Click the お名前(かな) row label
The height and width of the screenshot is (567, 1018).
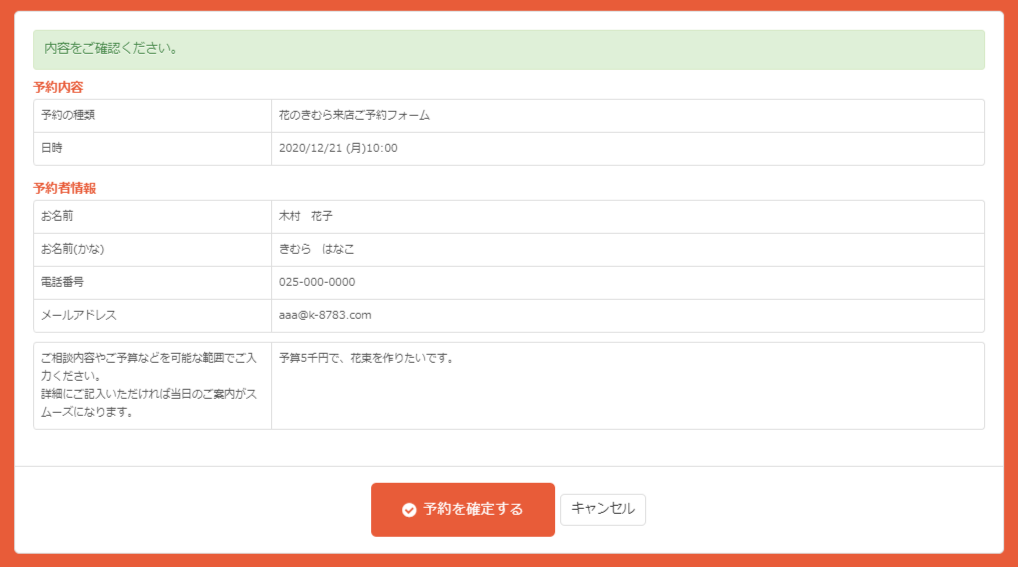coord(73,249)
